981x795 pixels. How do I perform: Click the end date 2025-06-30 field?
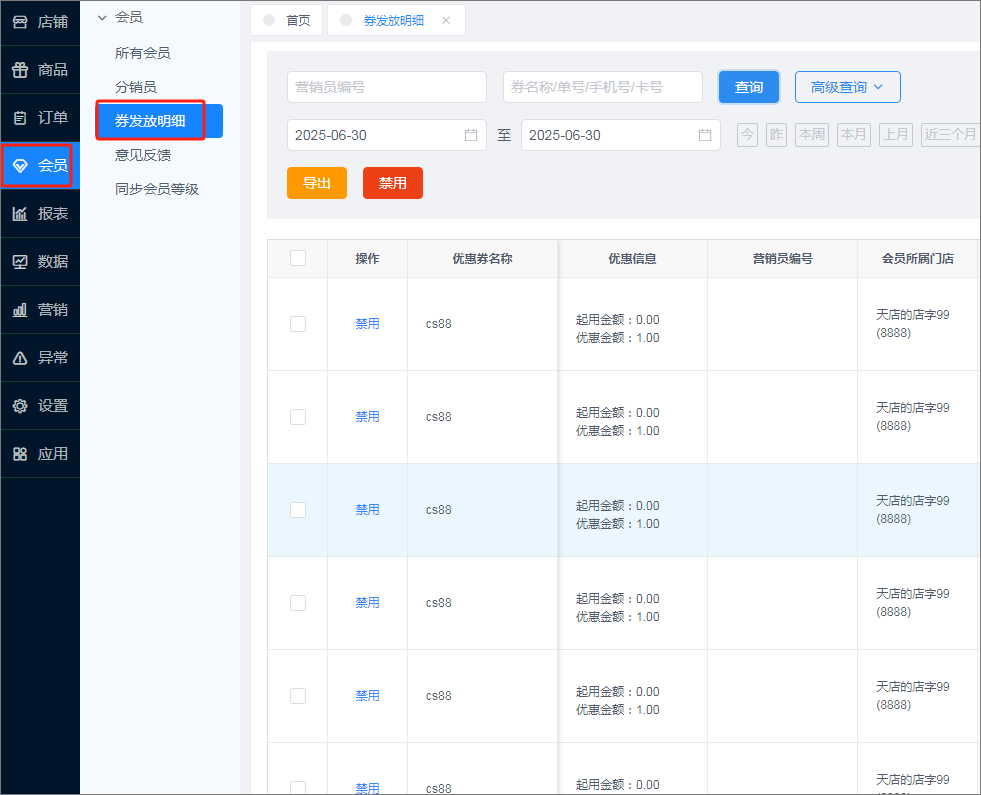(x=621, y=135)
